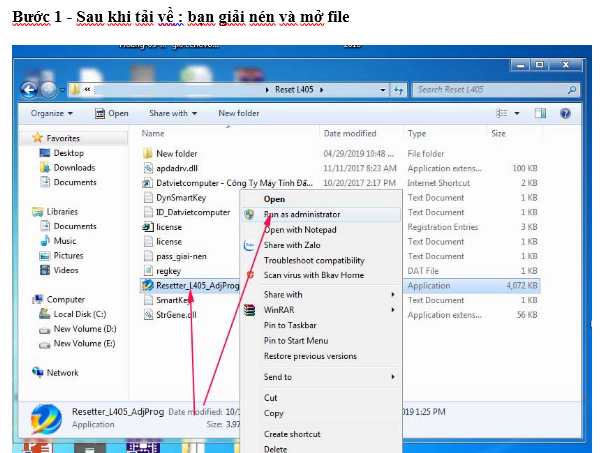
Task: Open the change view options dropdown arrow
Action: coord(516,113)
